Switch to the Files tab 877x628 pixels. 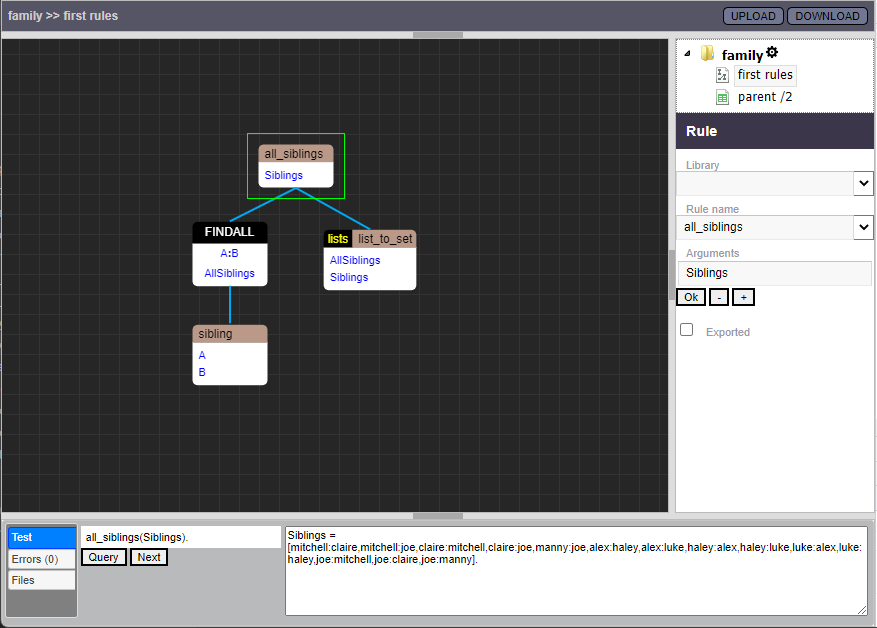(41, 580)
